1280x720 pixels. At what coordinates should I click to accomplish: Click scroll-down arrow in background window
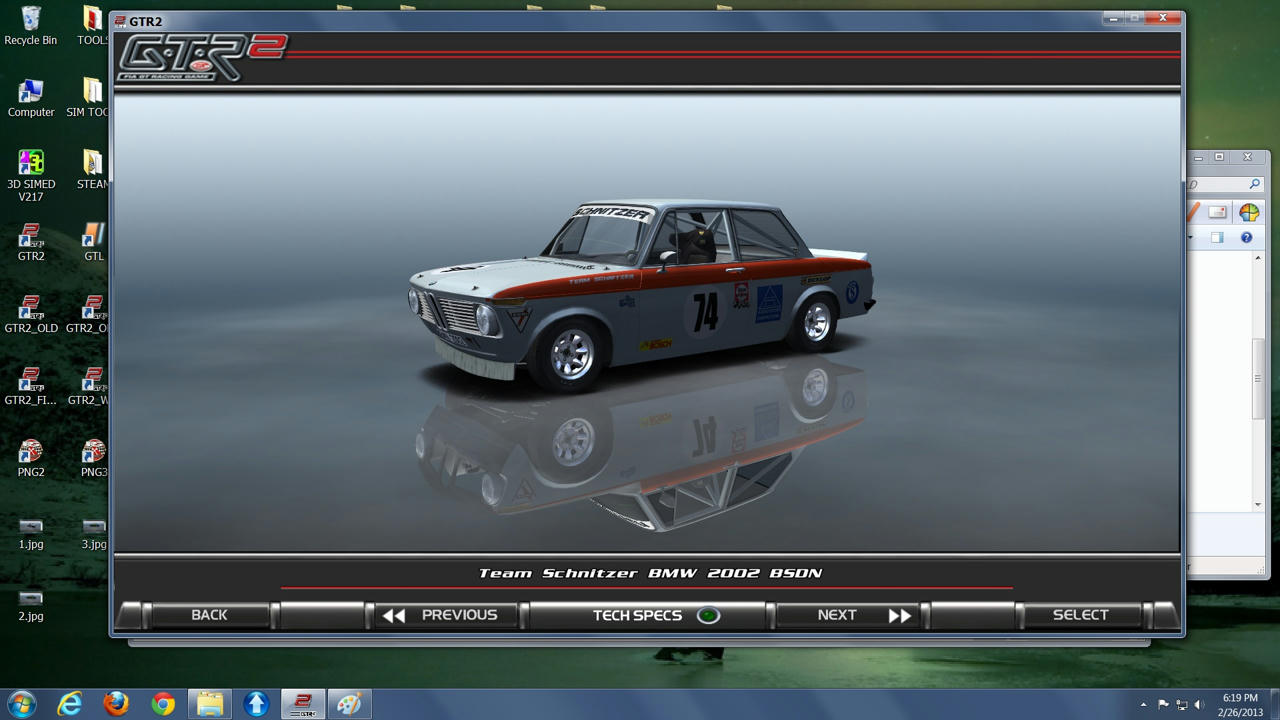tap(1258, 504)
